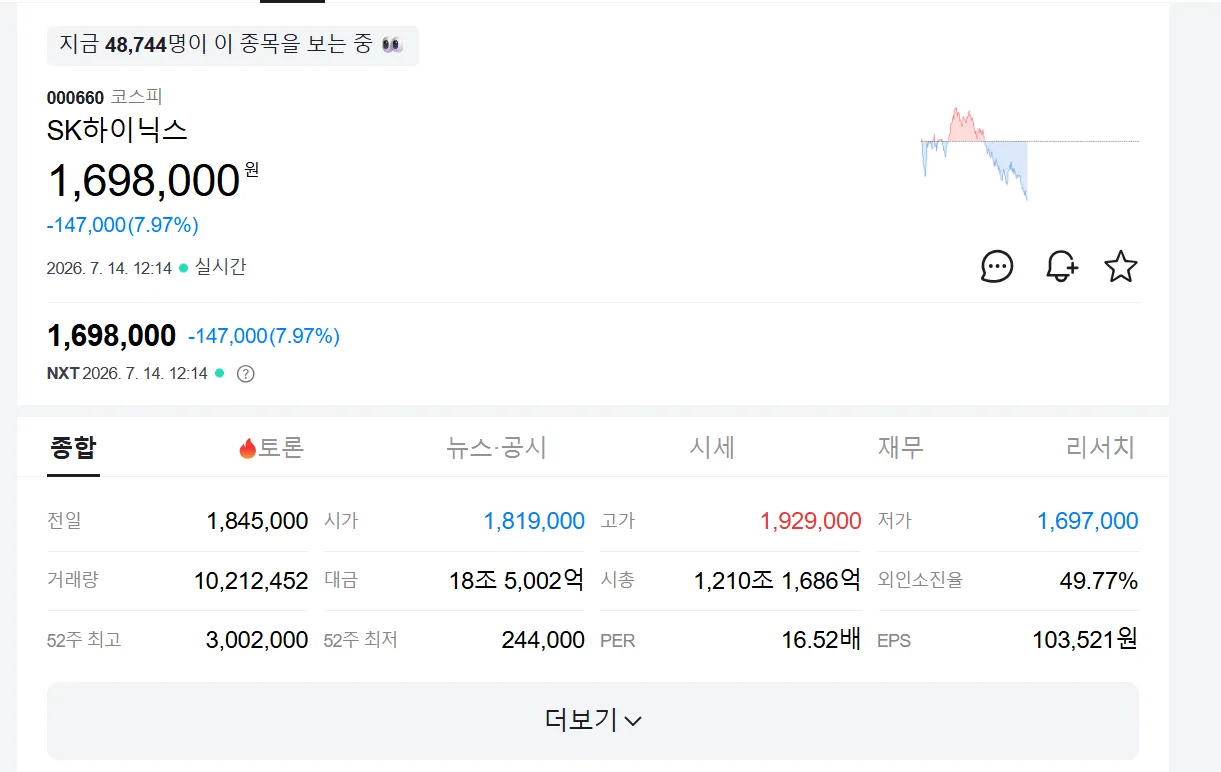
Task: Go to the 시세 tab
Action: pyautogui.click(x=712, y=447)
